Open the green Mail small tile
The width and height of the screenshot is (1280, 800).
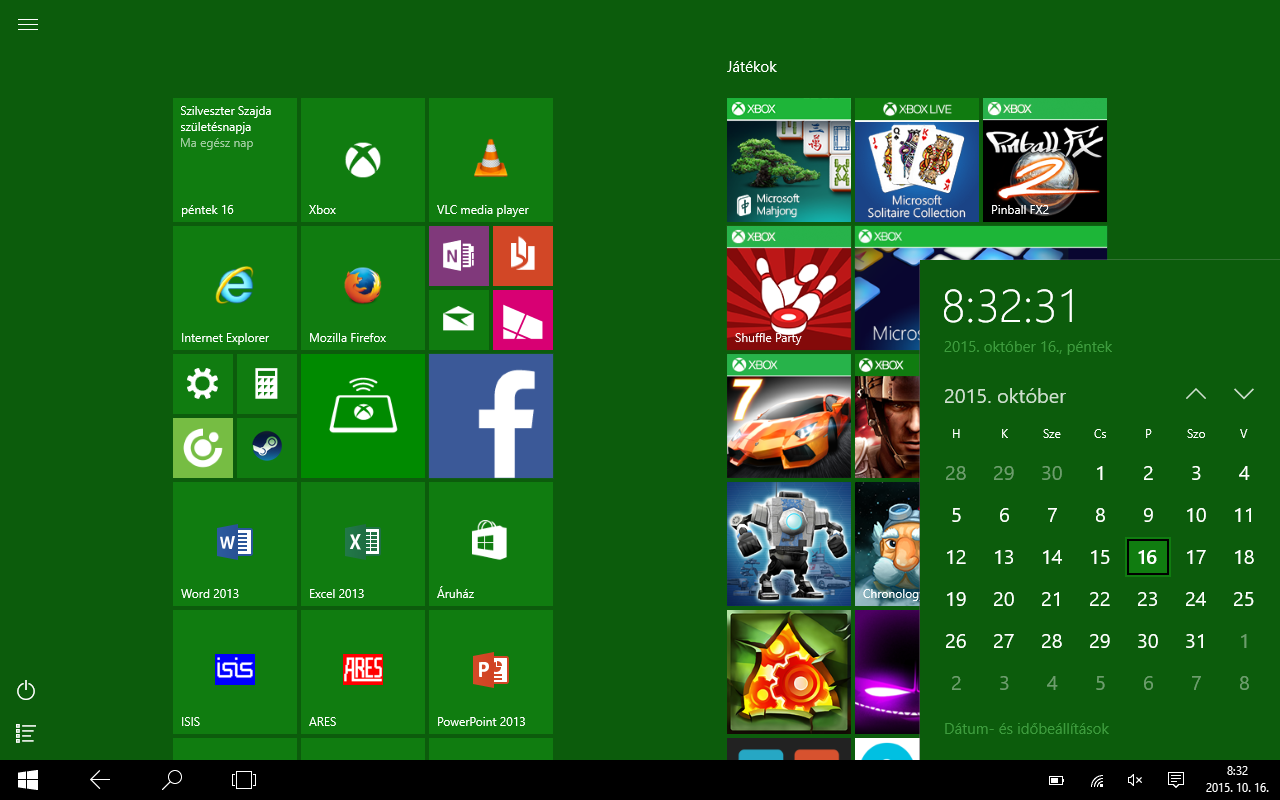tap(459, 320)
